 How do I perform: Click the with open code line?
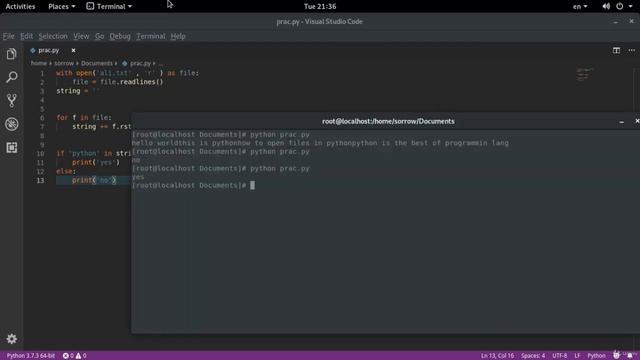(x=128, y=73)
